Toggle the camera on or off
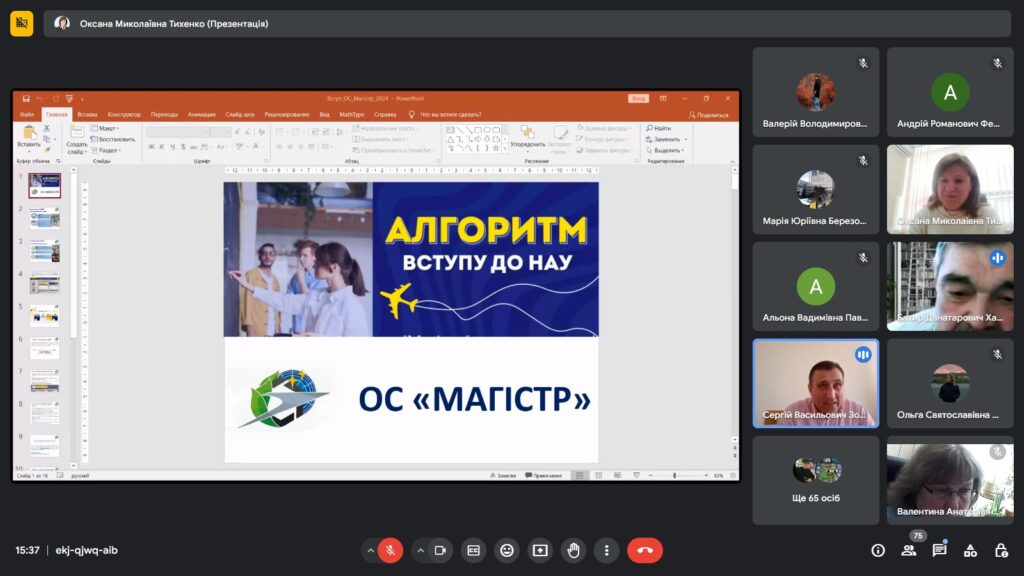Viewport: 1024px width, 576px height. pos(440,550)
